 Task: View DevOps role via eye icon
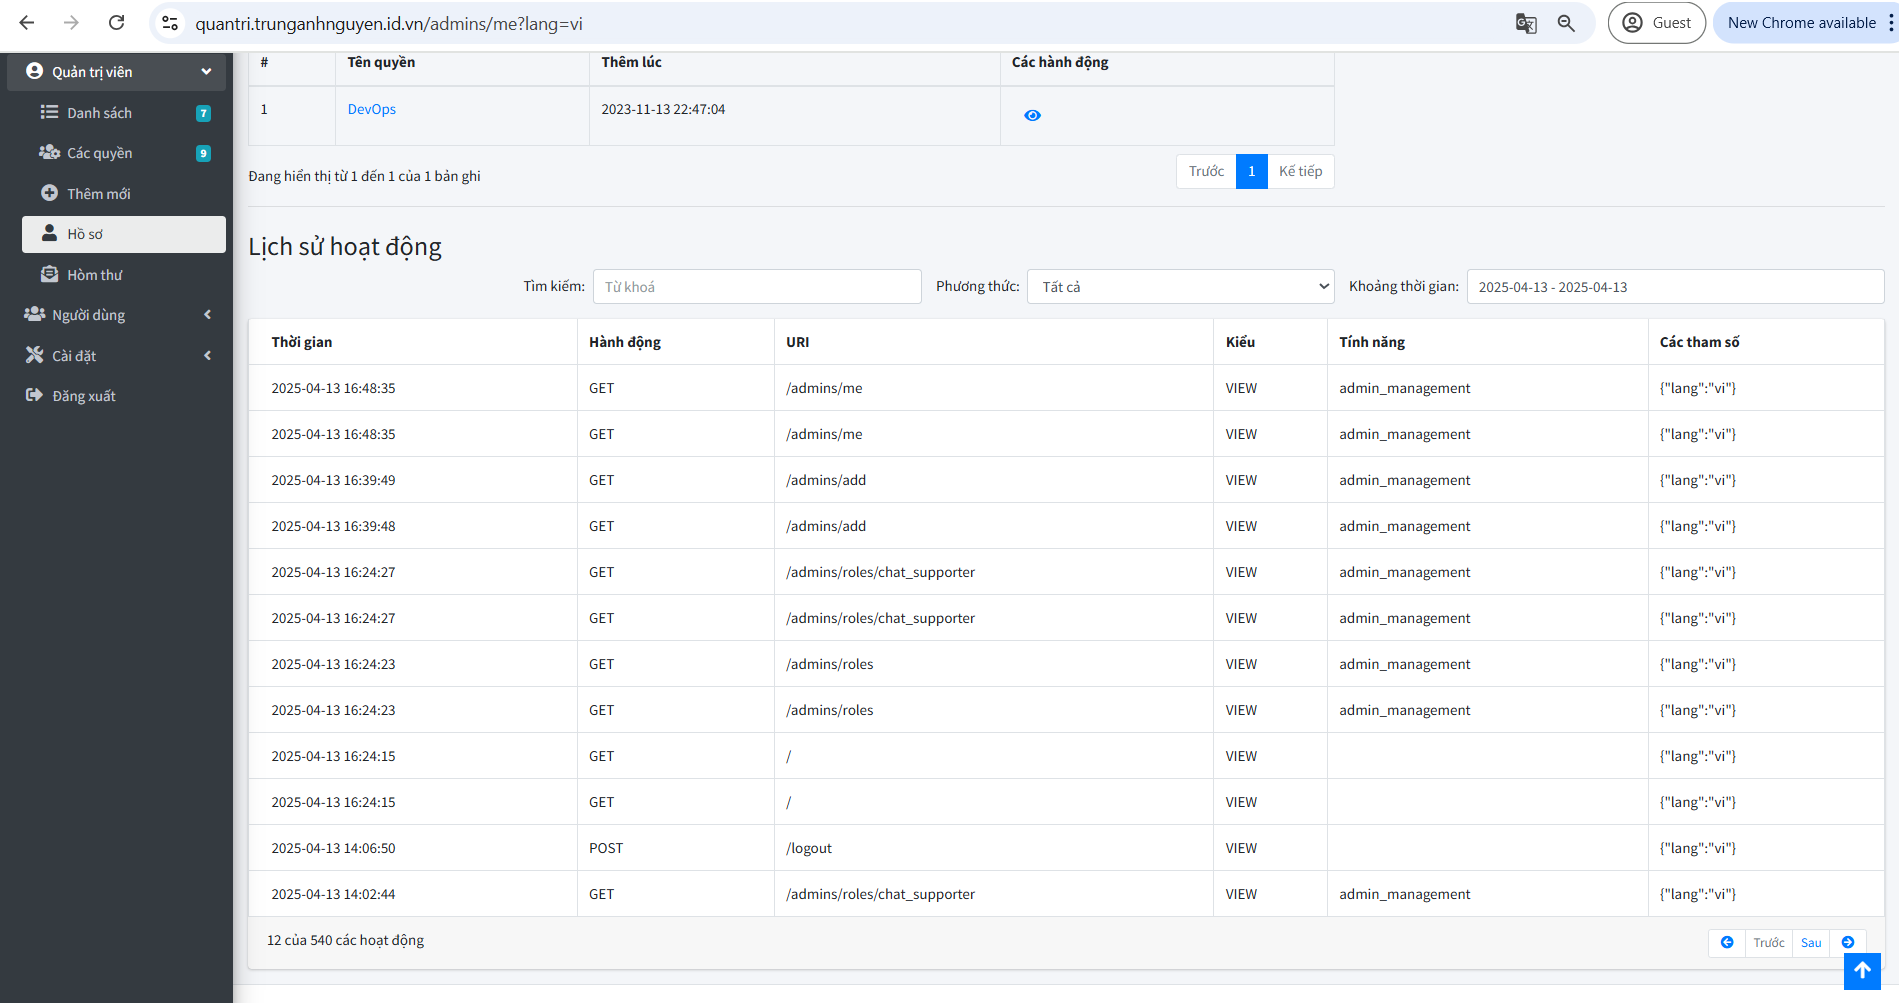[1033, 116]
